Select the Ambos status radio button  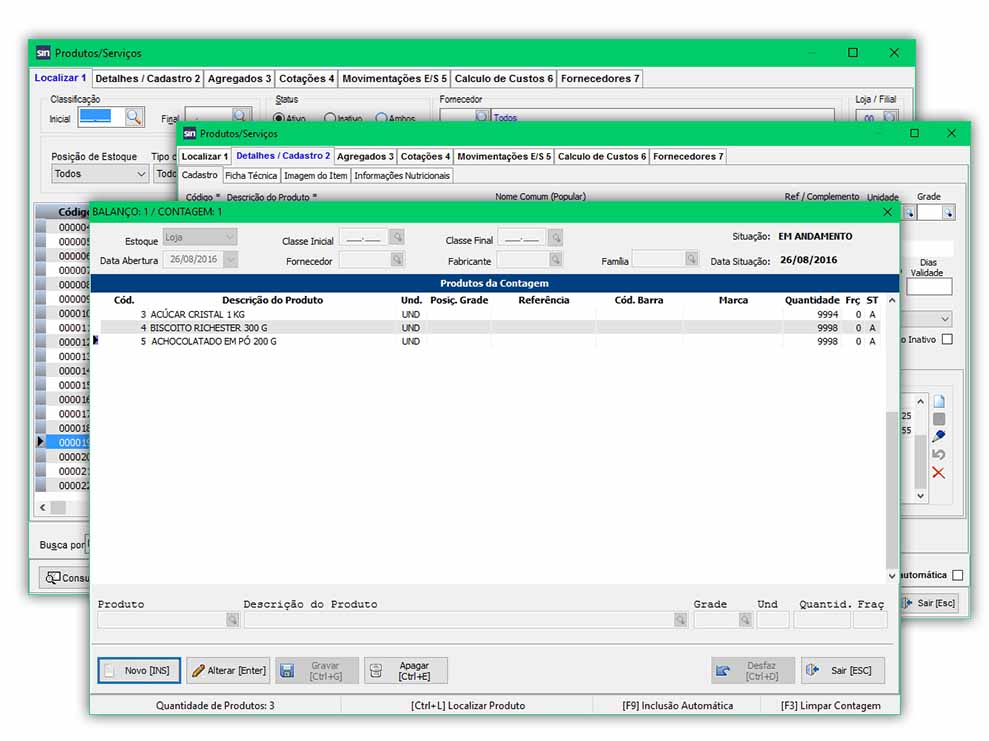click(x=381, y=118)
